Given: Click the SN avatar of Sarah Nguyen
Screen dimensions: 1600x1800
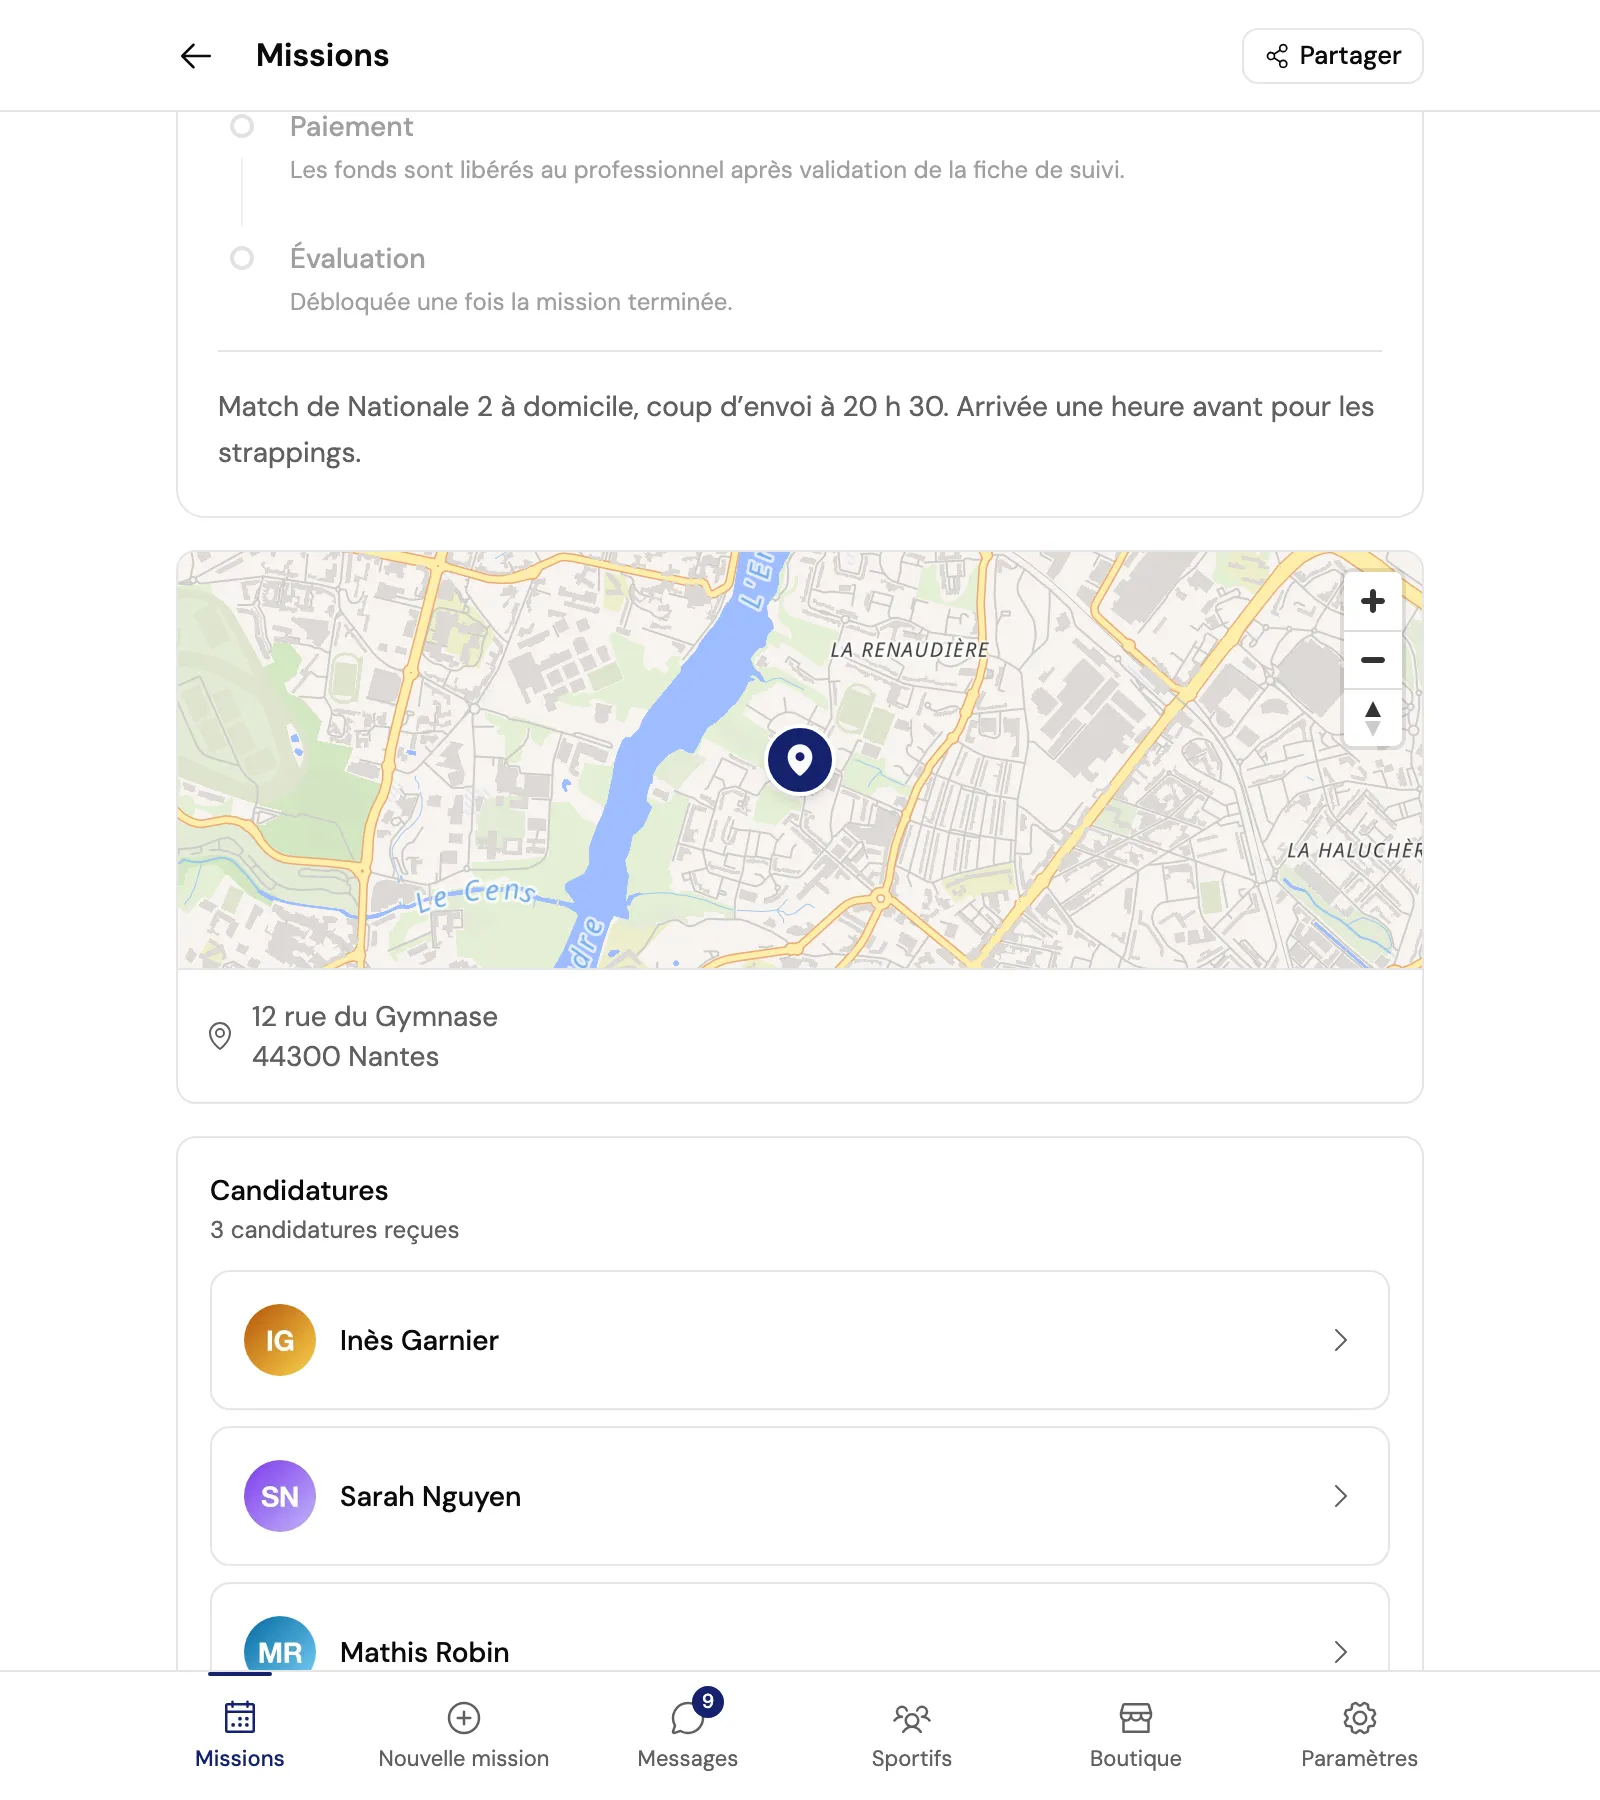Looking at the screenshot, I should [280, 1496].
